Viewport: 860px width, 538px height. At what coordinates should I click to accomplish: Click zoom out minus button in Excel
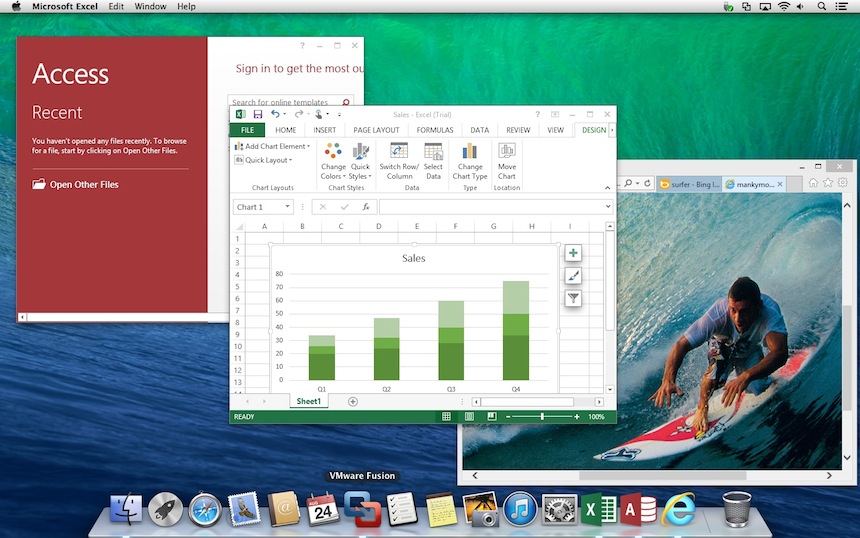(x=508, y=417)
